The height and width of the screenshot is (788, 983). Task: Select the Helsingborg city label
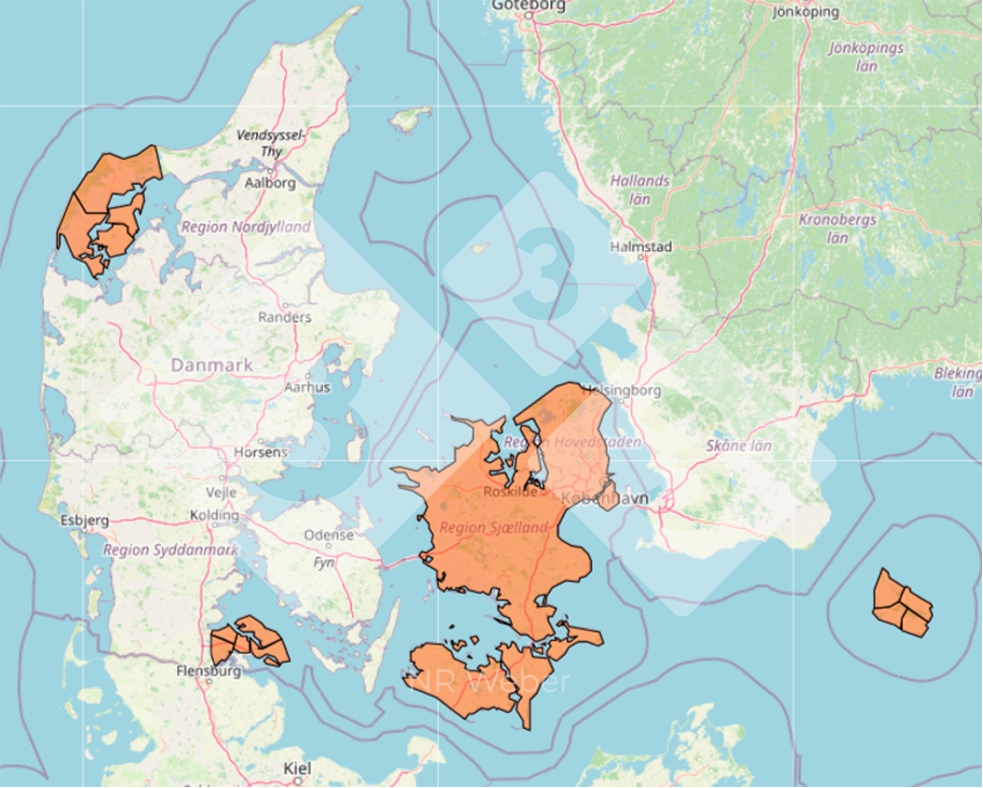[621, 391]
